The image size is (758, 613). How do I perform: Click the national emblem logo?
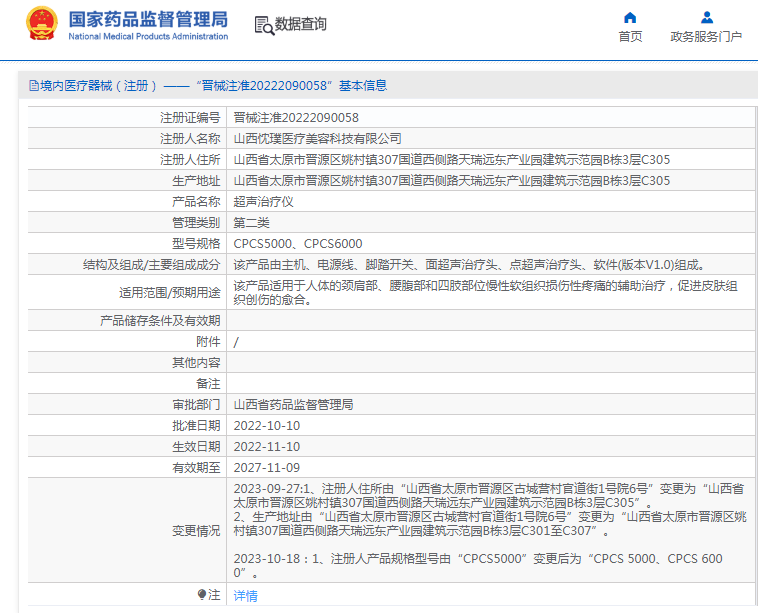[x=42, y=23]
